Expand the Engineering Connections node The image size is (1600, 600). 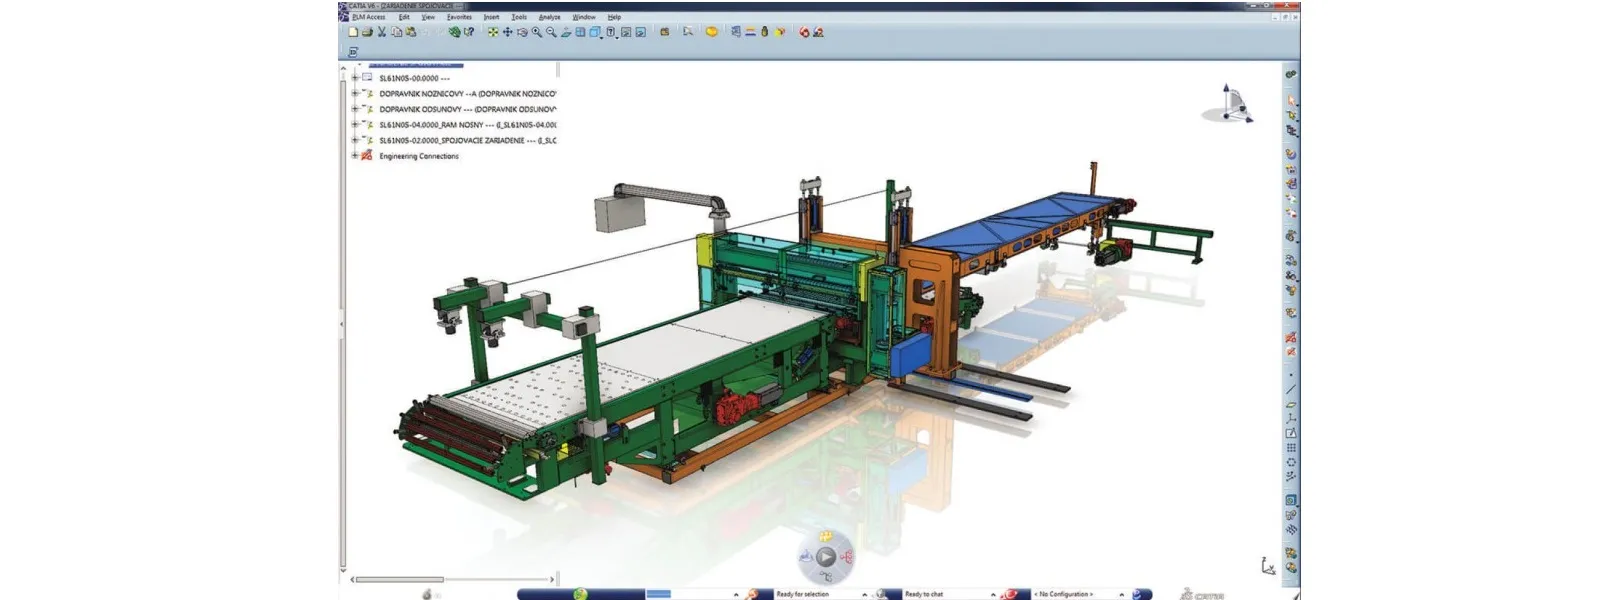(x=354, y=156)
